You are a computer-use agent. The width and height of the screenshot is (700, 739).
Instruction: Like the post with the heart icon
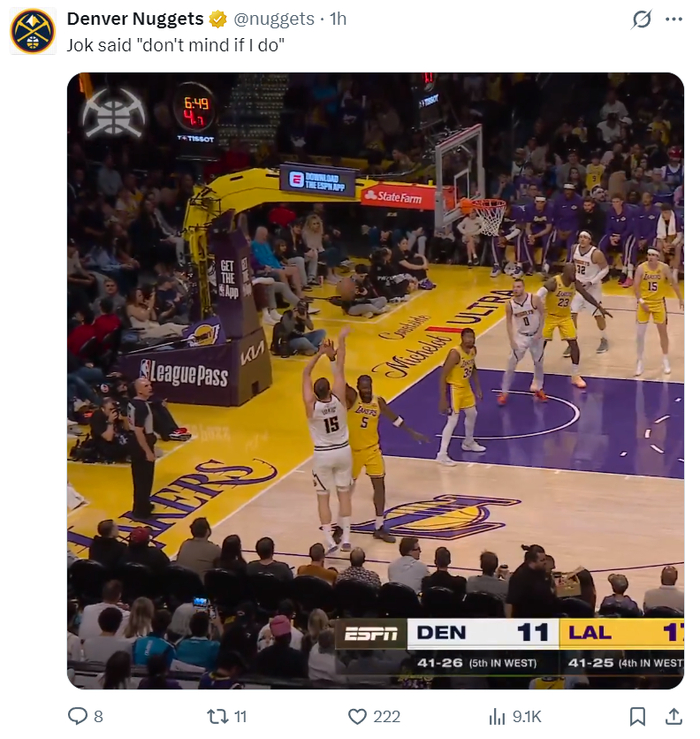(x=357, y=716)
